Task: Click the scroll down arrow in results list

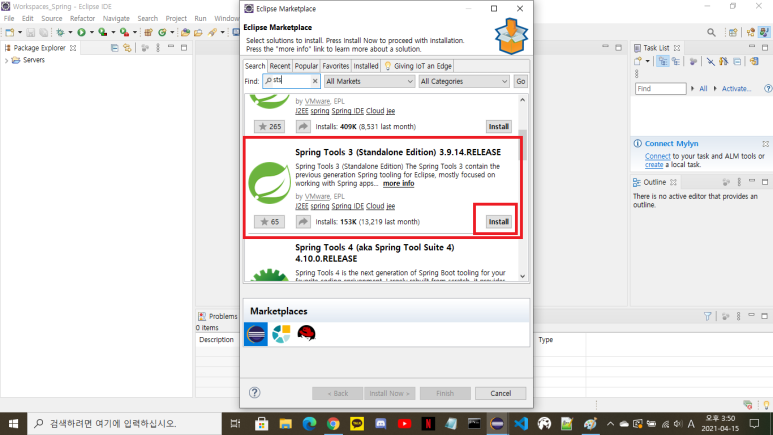Action: coord(523,277)
